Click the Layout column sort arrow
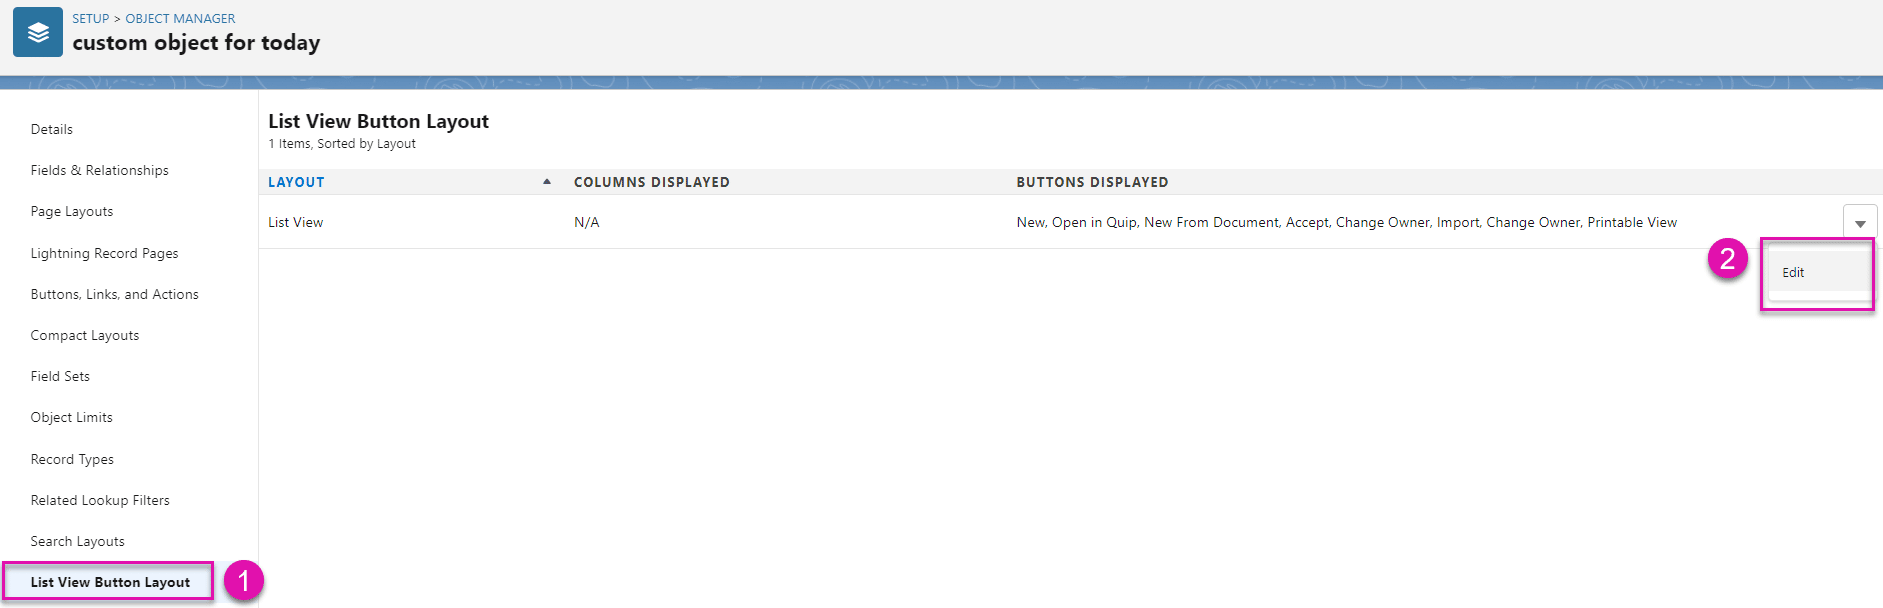The height and width of the screenshot is (608, 1883). pyautogui.click(x=547, y=182)
